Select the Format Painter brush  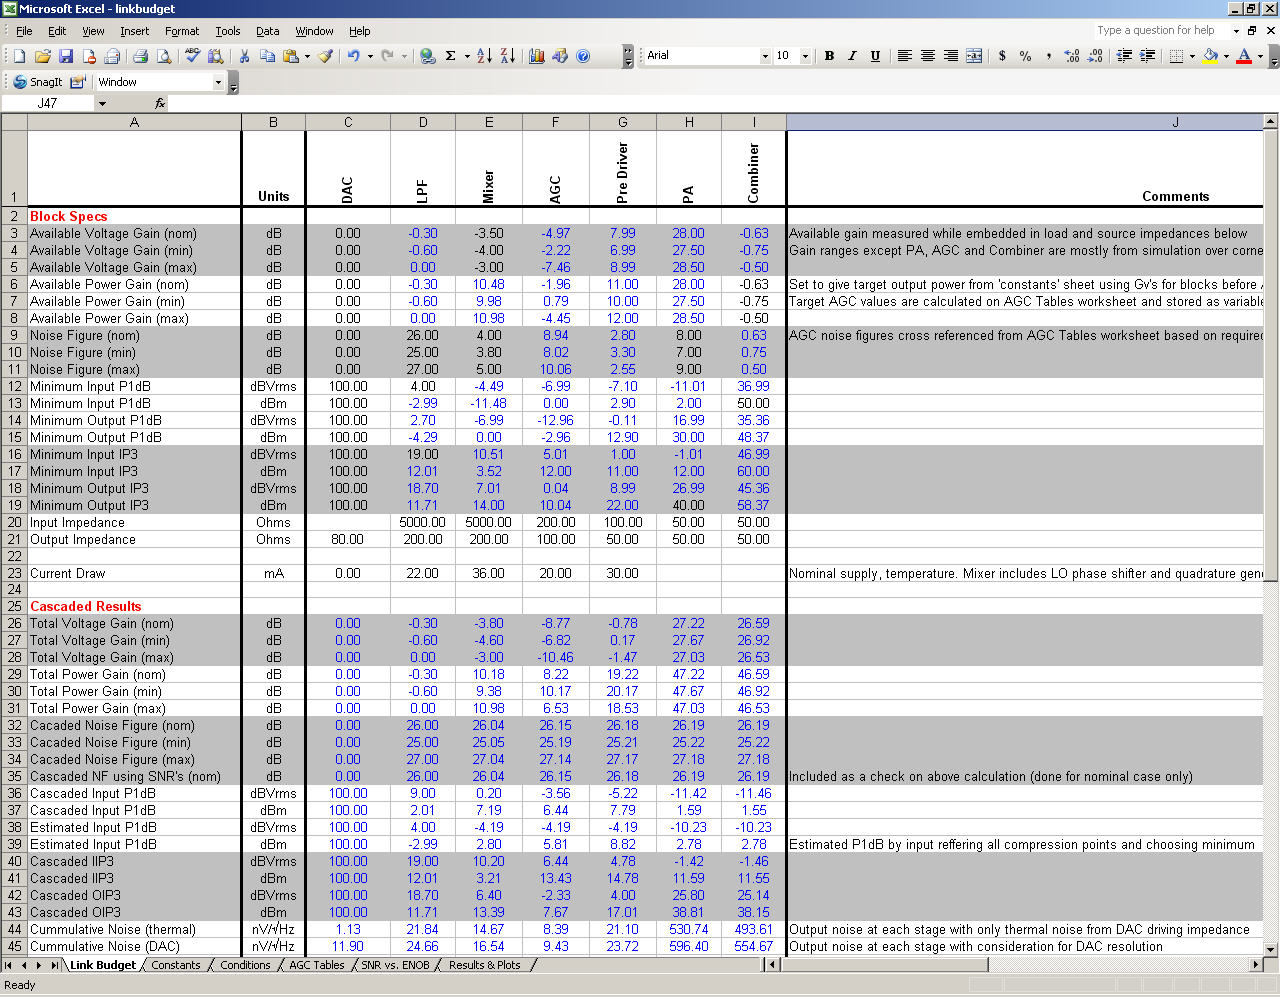326,56
